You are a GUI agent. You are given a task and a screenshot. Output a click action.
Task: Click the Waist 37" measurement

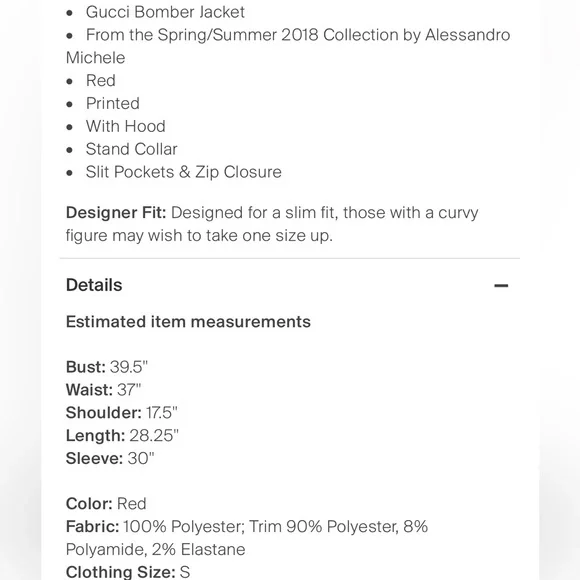click(103, 390)
